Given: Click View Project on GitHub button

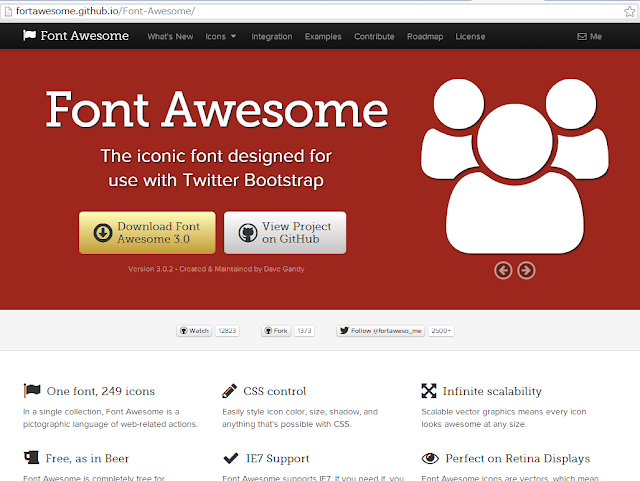Looking at the screenshot, I should pyautogui.click(x=285, y=232).
